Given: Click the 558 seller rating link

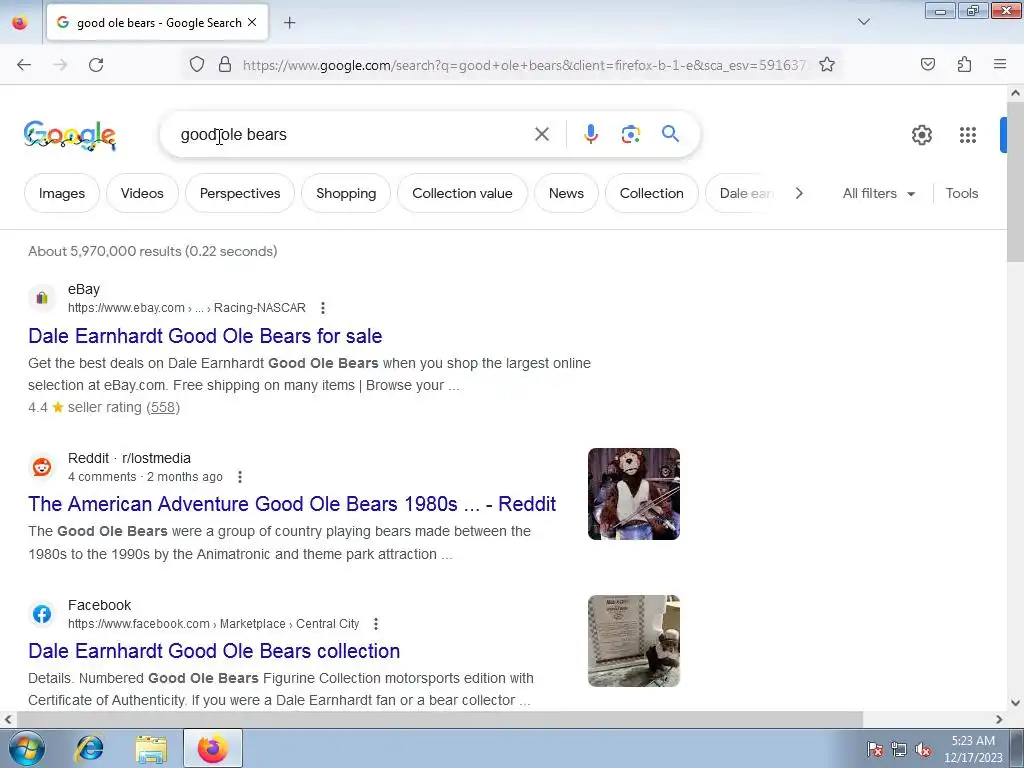Looking at the screenshot, I should coord(163,407).
